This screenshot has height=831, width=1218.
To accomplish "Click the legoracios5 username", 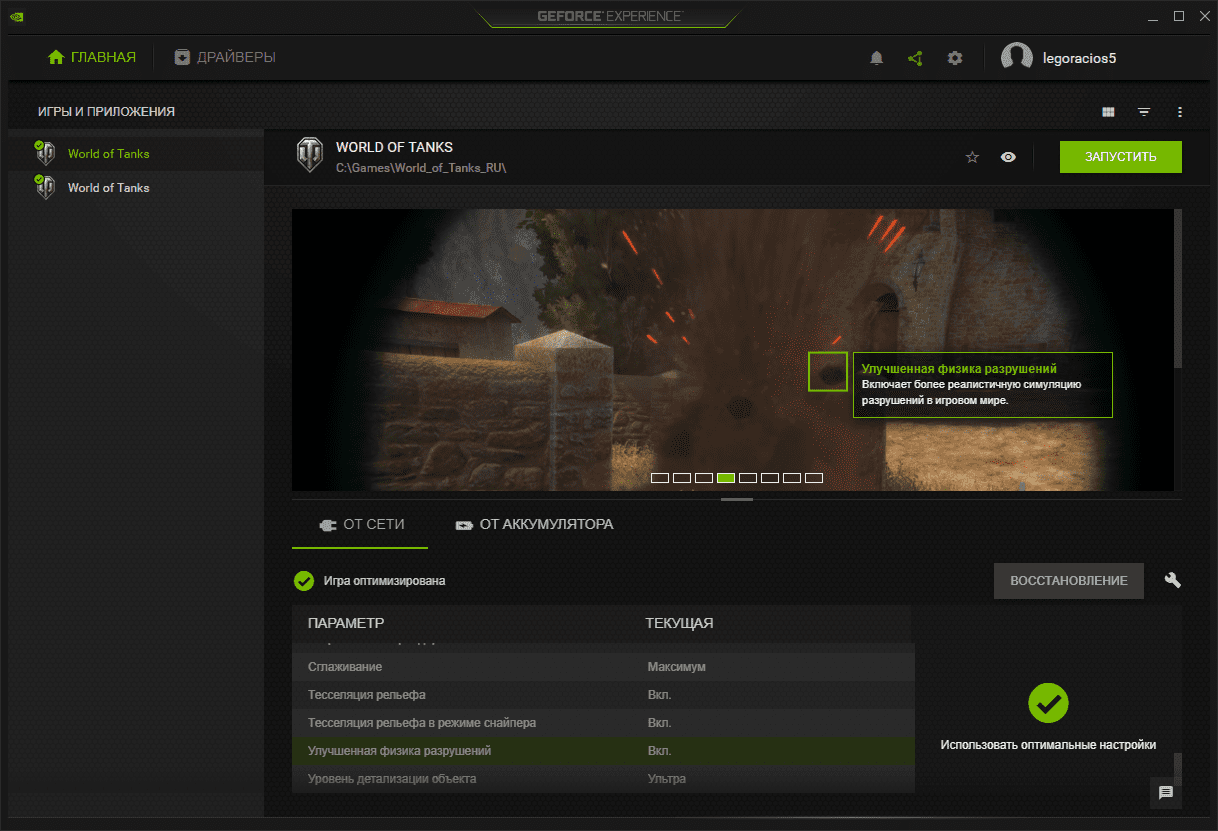I will coord(1079,58).
